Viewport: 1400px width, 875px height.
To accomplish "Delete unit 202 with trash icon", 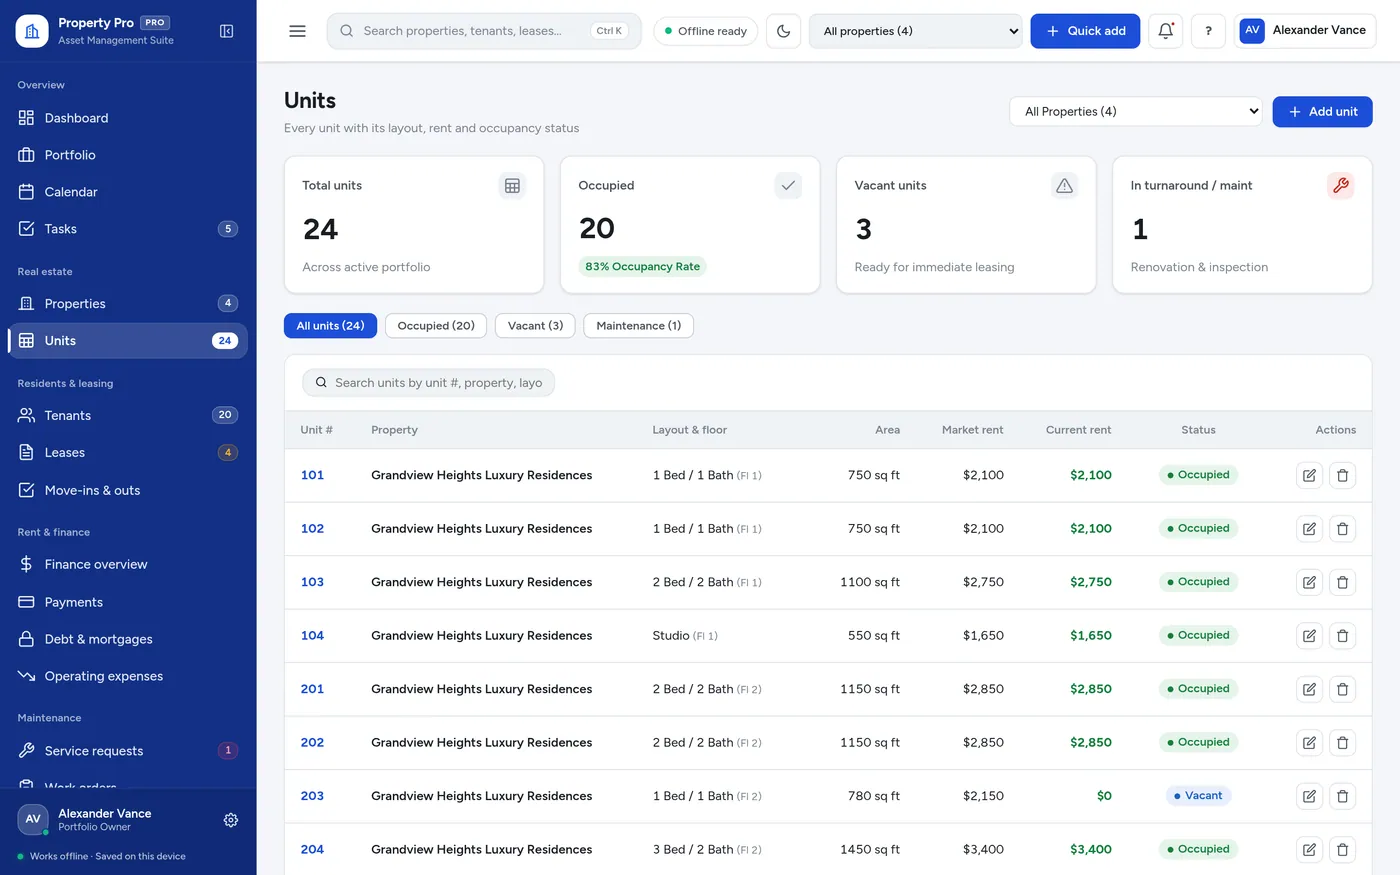I will click(1343, 743).
